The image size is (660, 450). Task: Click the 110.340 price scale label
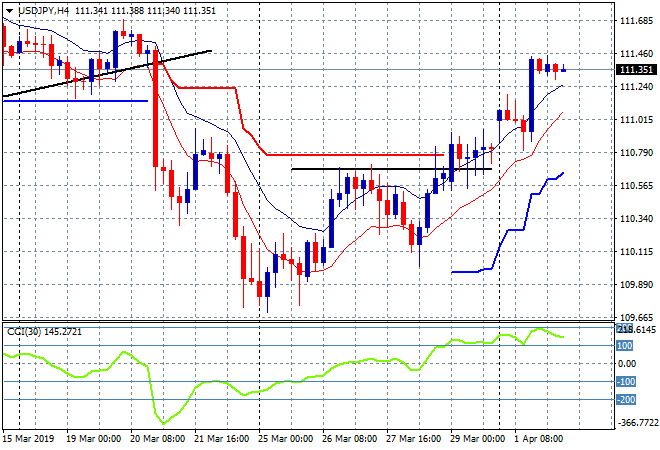tap(636, 218)
